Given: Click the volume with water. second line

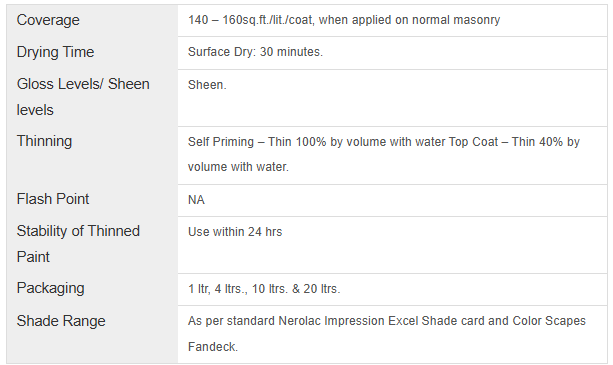Looking at the screenshot, I should 238,167.
